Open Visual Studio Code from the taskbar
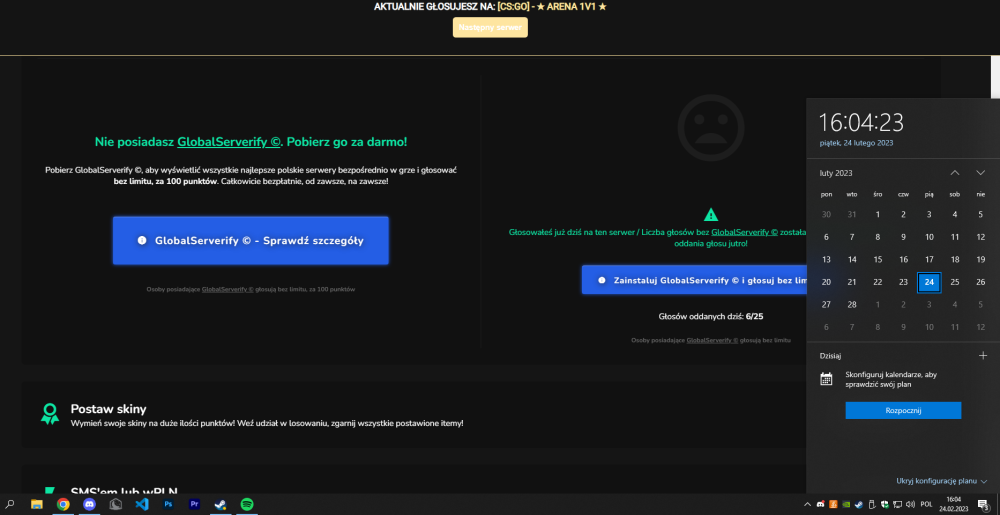 pos(142,504)
